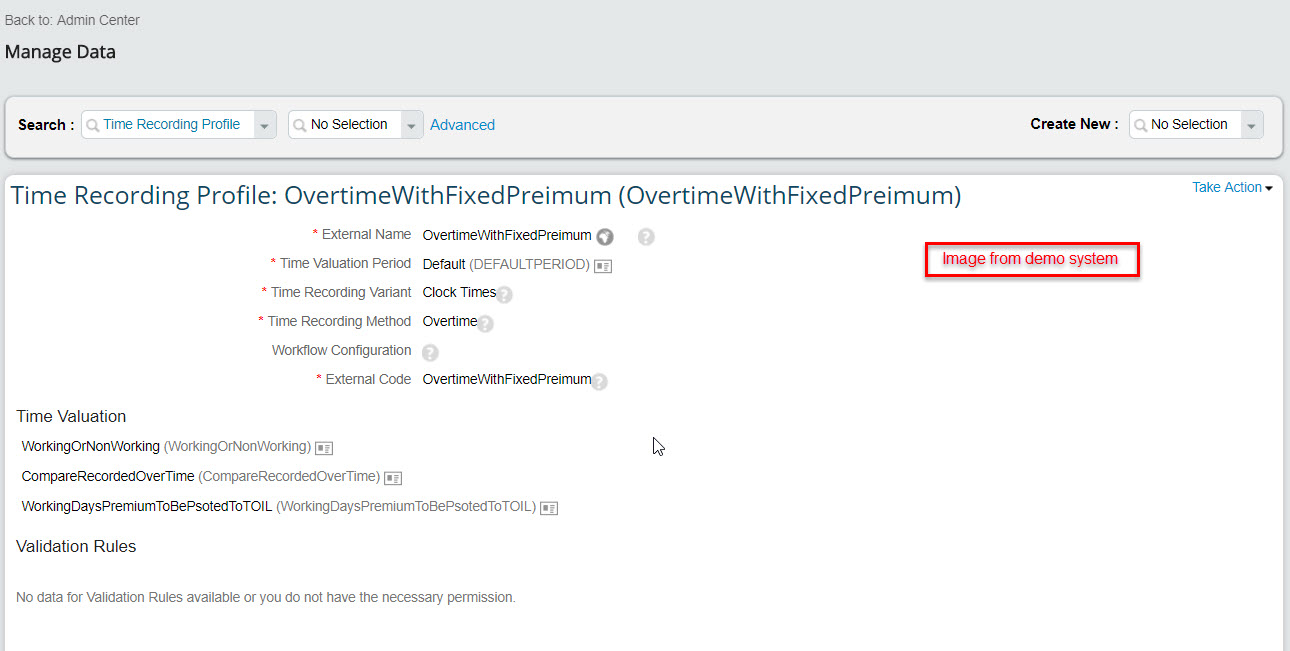Click the Clock Times value
The image size is (1290, 651).
click(459, 292)
